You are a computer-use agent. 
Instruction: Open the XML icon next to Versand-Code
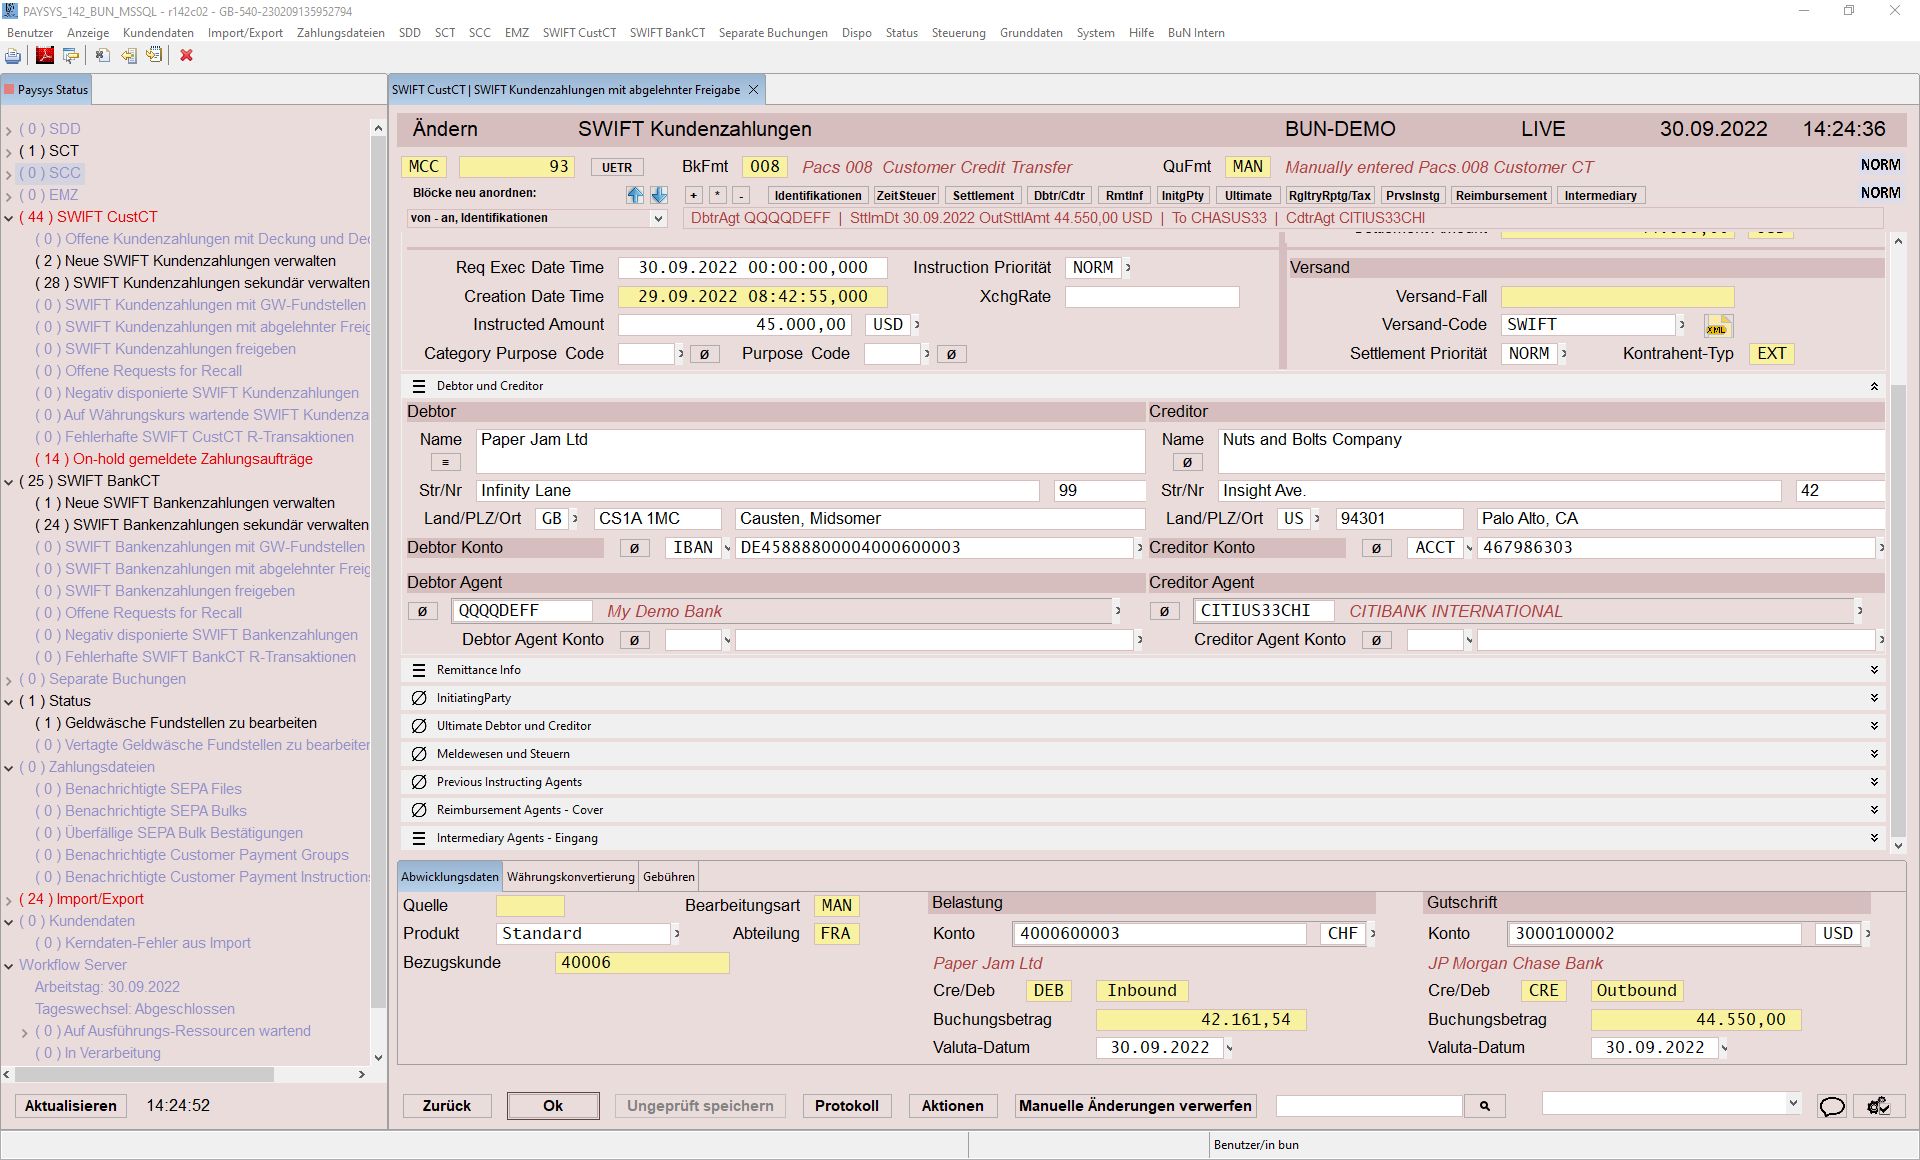click(x=1718, y=326)
